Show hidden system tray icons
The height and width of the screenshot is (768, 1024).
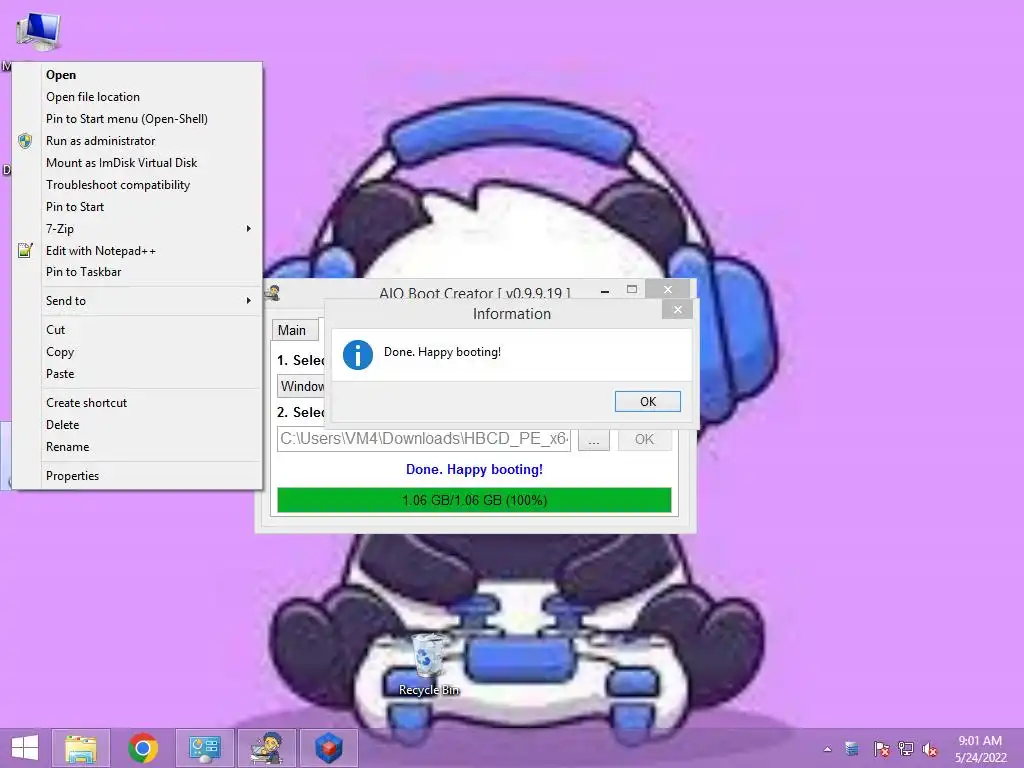tap(827, 749)
